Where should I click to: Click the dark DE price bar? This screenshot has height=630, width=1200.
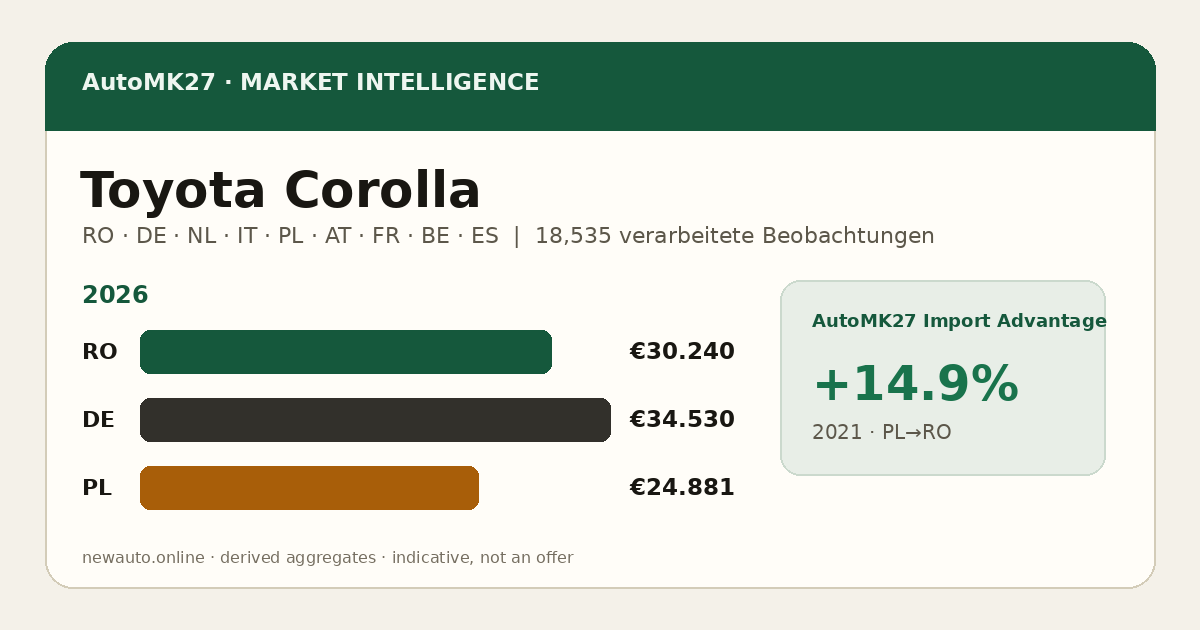(375, 420)
